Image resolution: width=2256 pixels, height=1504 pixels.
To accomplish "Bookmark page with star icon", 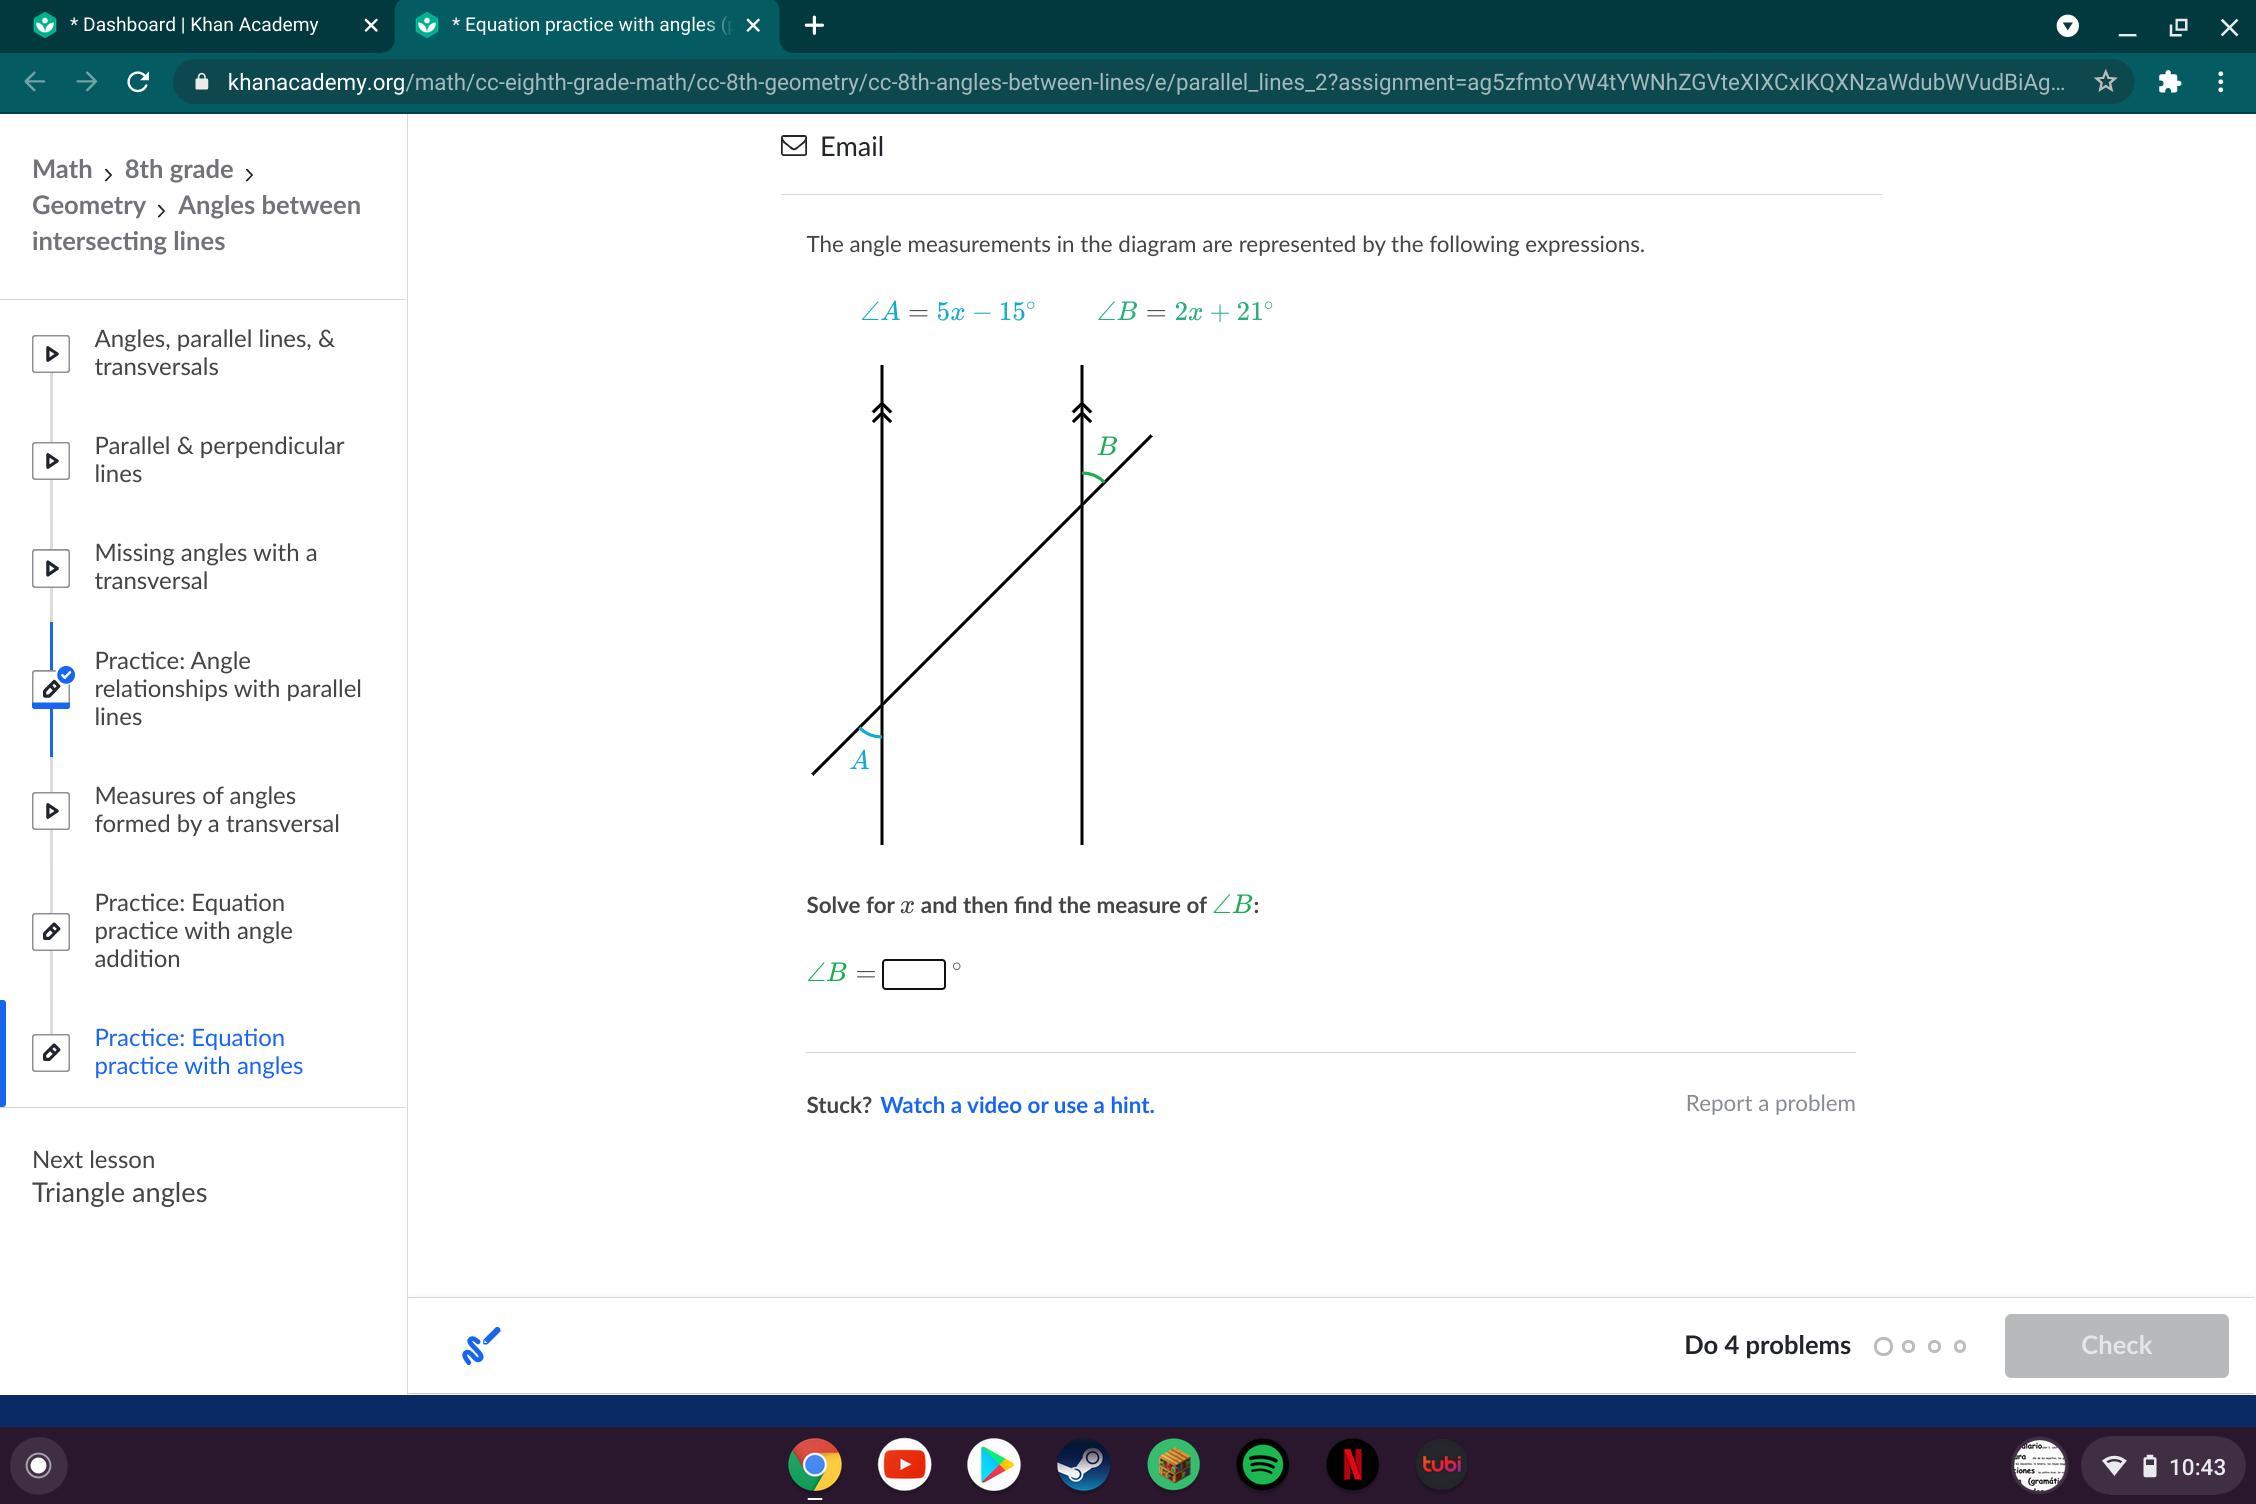I will point(2105,82).
